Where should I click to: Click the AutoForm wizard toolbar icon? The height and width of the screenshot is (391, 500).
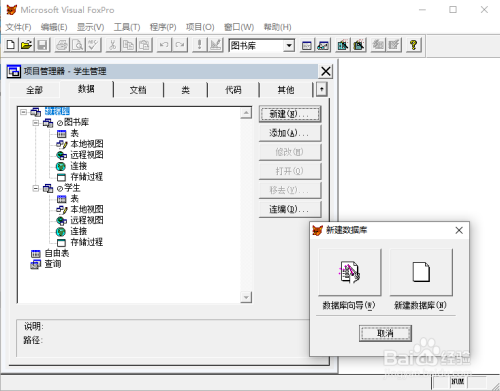click(378, 45)
